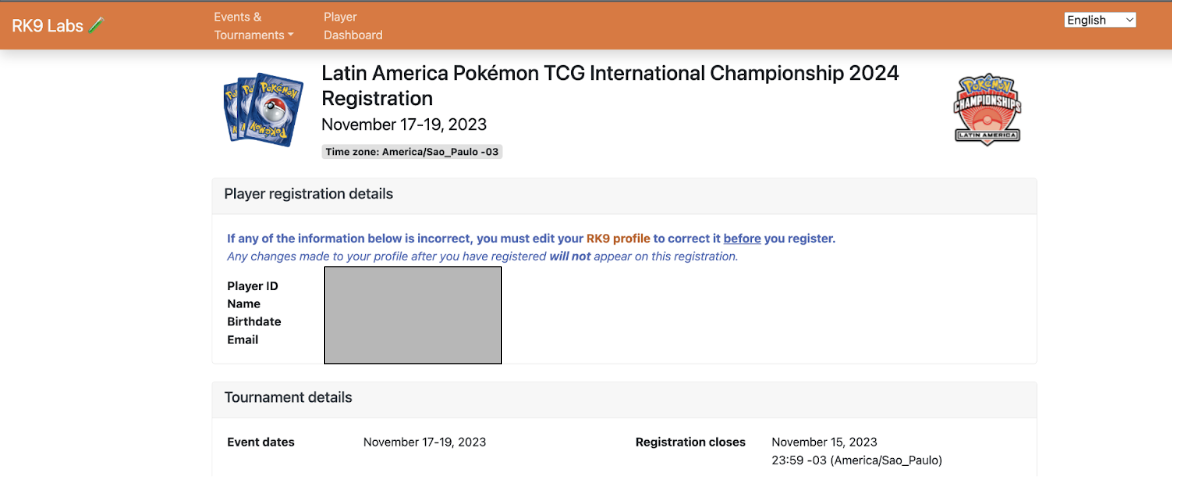Image resolution: width=1178 pixels, height=496 pixels.
Task: Click the time zone America/Sao_Paulo badge
Action: click(x=412, y=152)
